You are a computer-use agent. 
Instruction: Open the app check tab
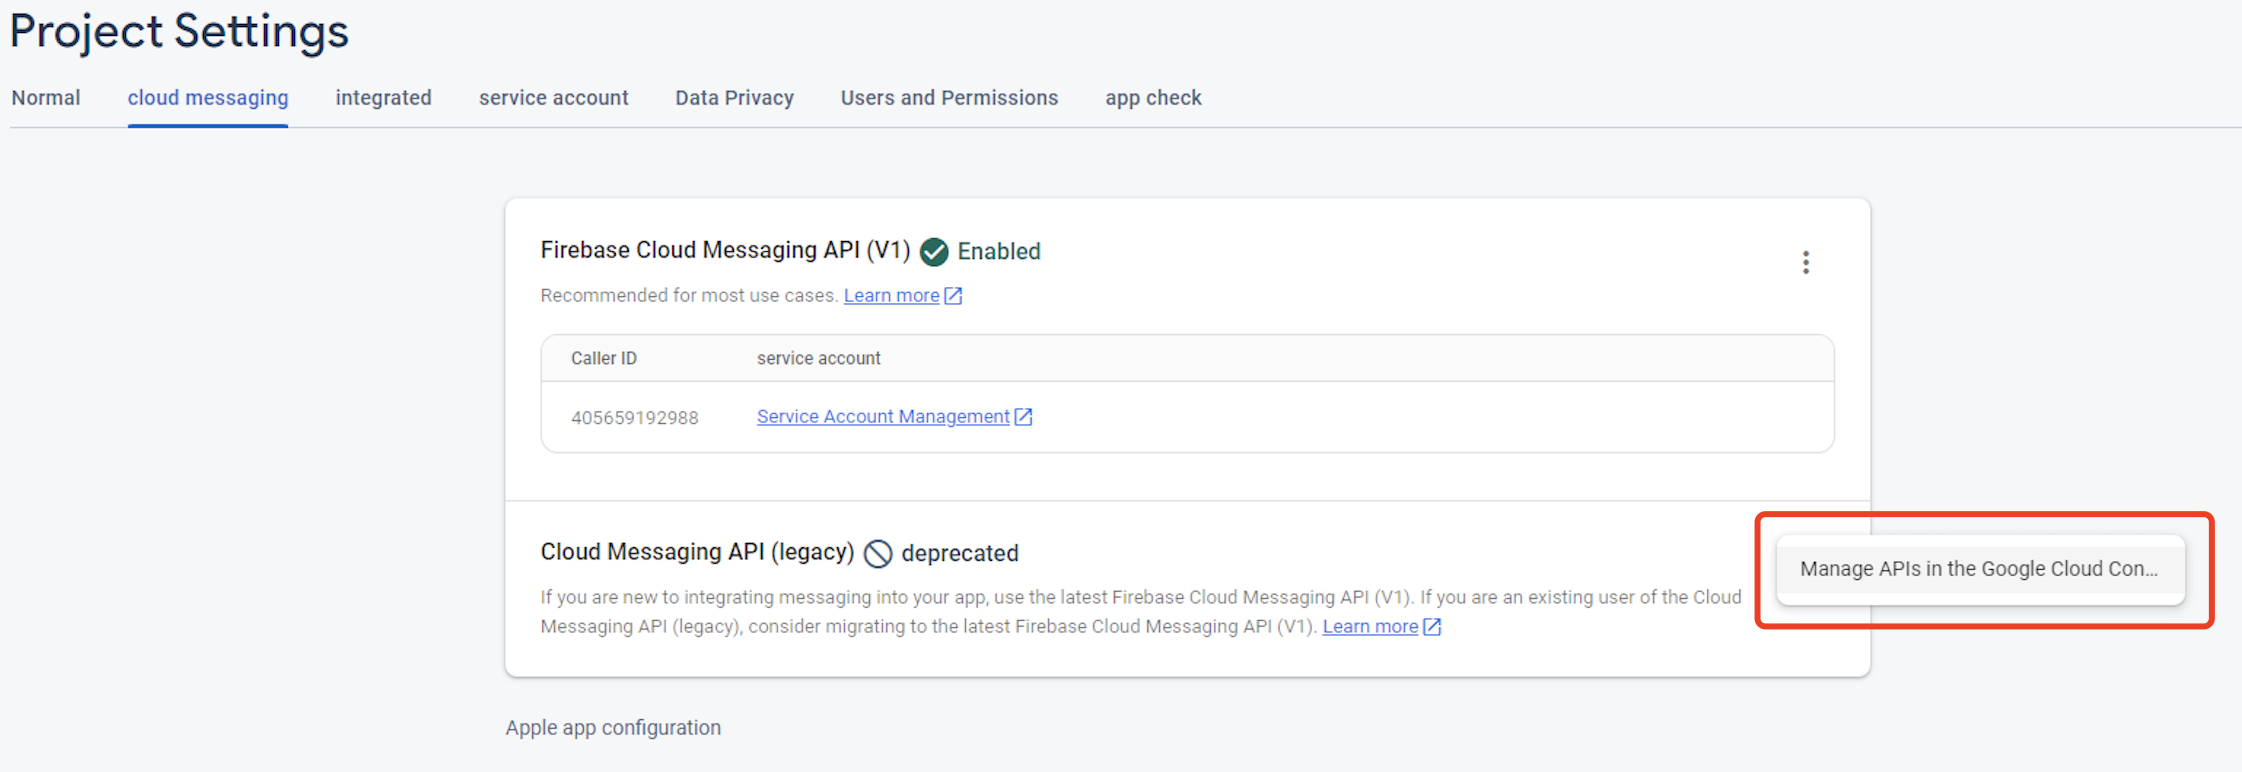click(x=1153, y=98)
